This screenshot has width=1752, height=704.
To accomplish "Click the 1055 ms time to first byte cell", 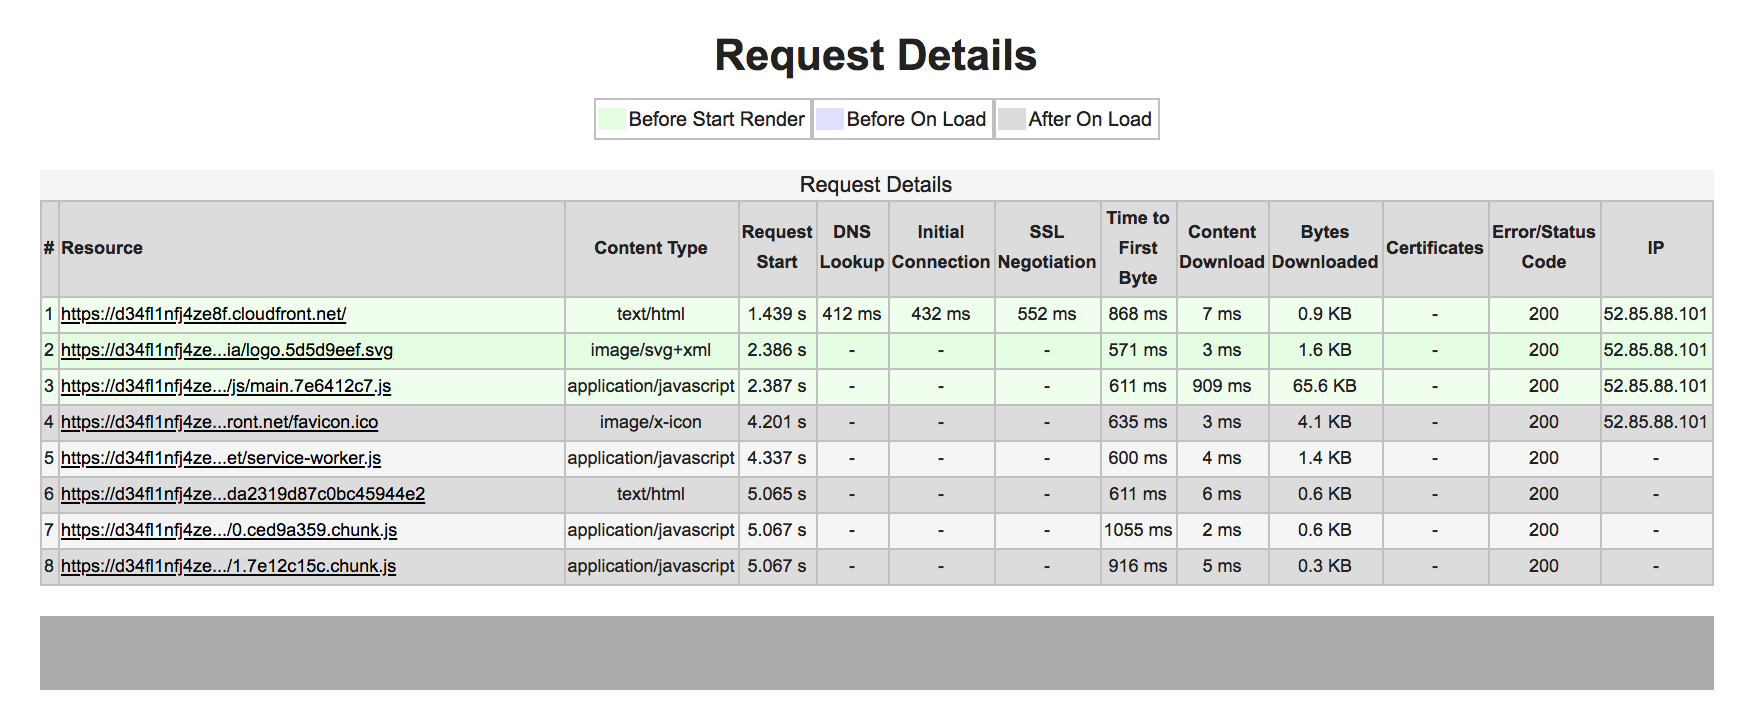I will (x=1137, y=530).
